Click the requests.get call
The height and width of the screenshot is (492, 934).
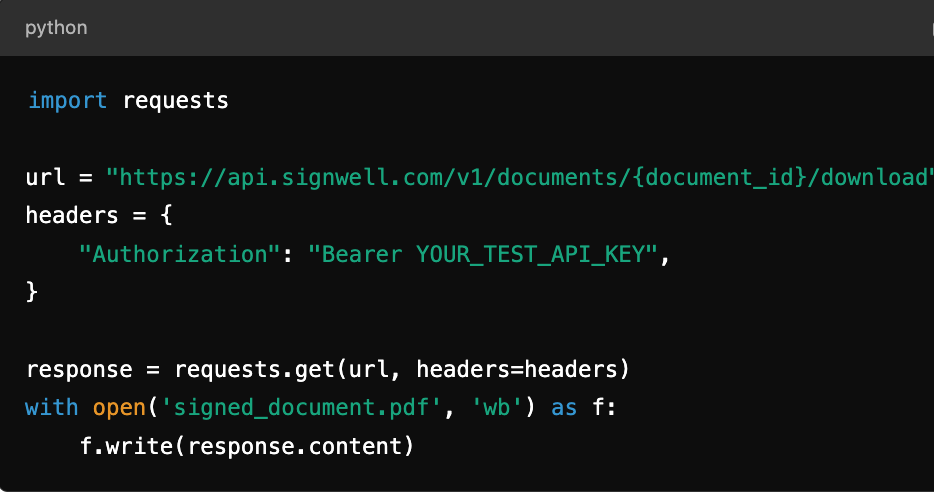(x=254, y=369)
